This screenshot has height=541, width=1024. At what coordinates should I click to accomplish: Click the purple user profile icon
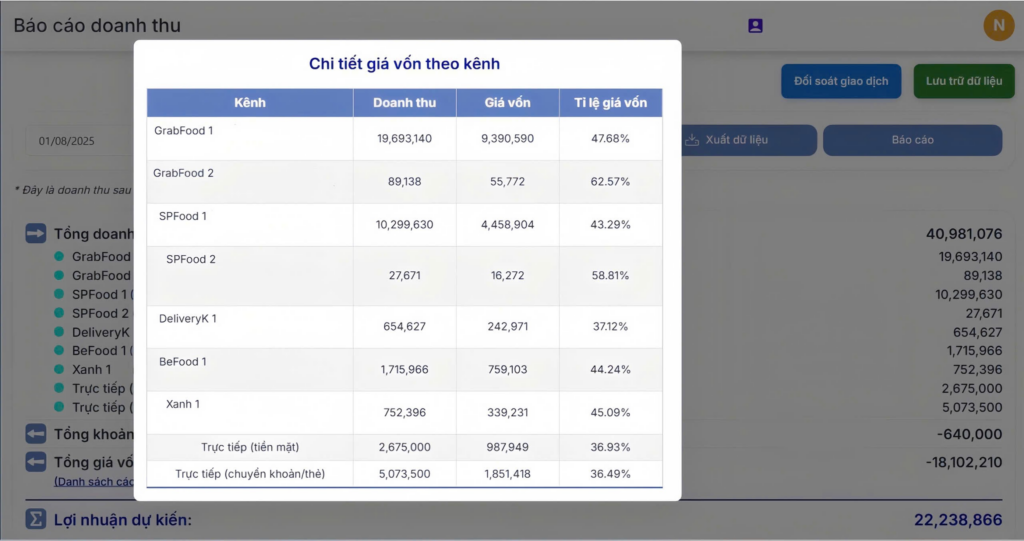pos(755,26)
